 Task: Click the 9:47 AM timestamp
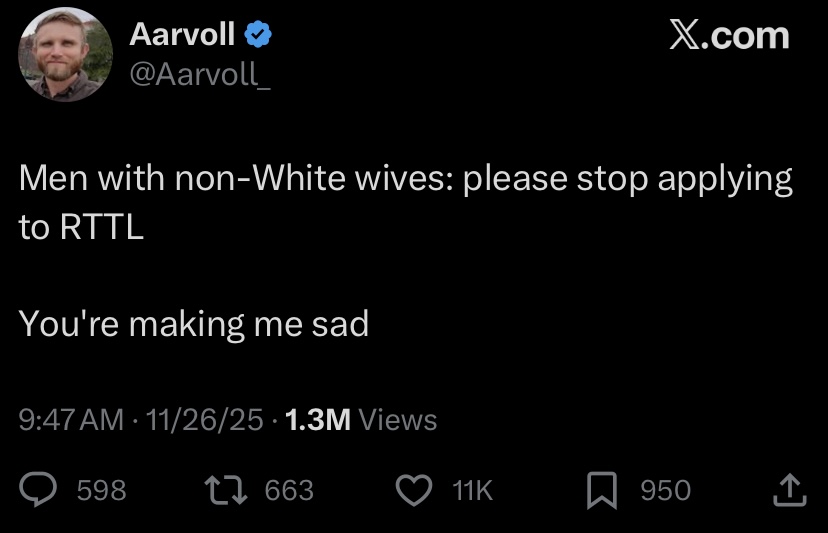coord(72,419)
